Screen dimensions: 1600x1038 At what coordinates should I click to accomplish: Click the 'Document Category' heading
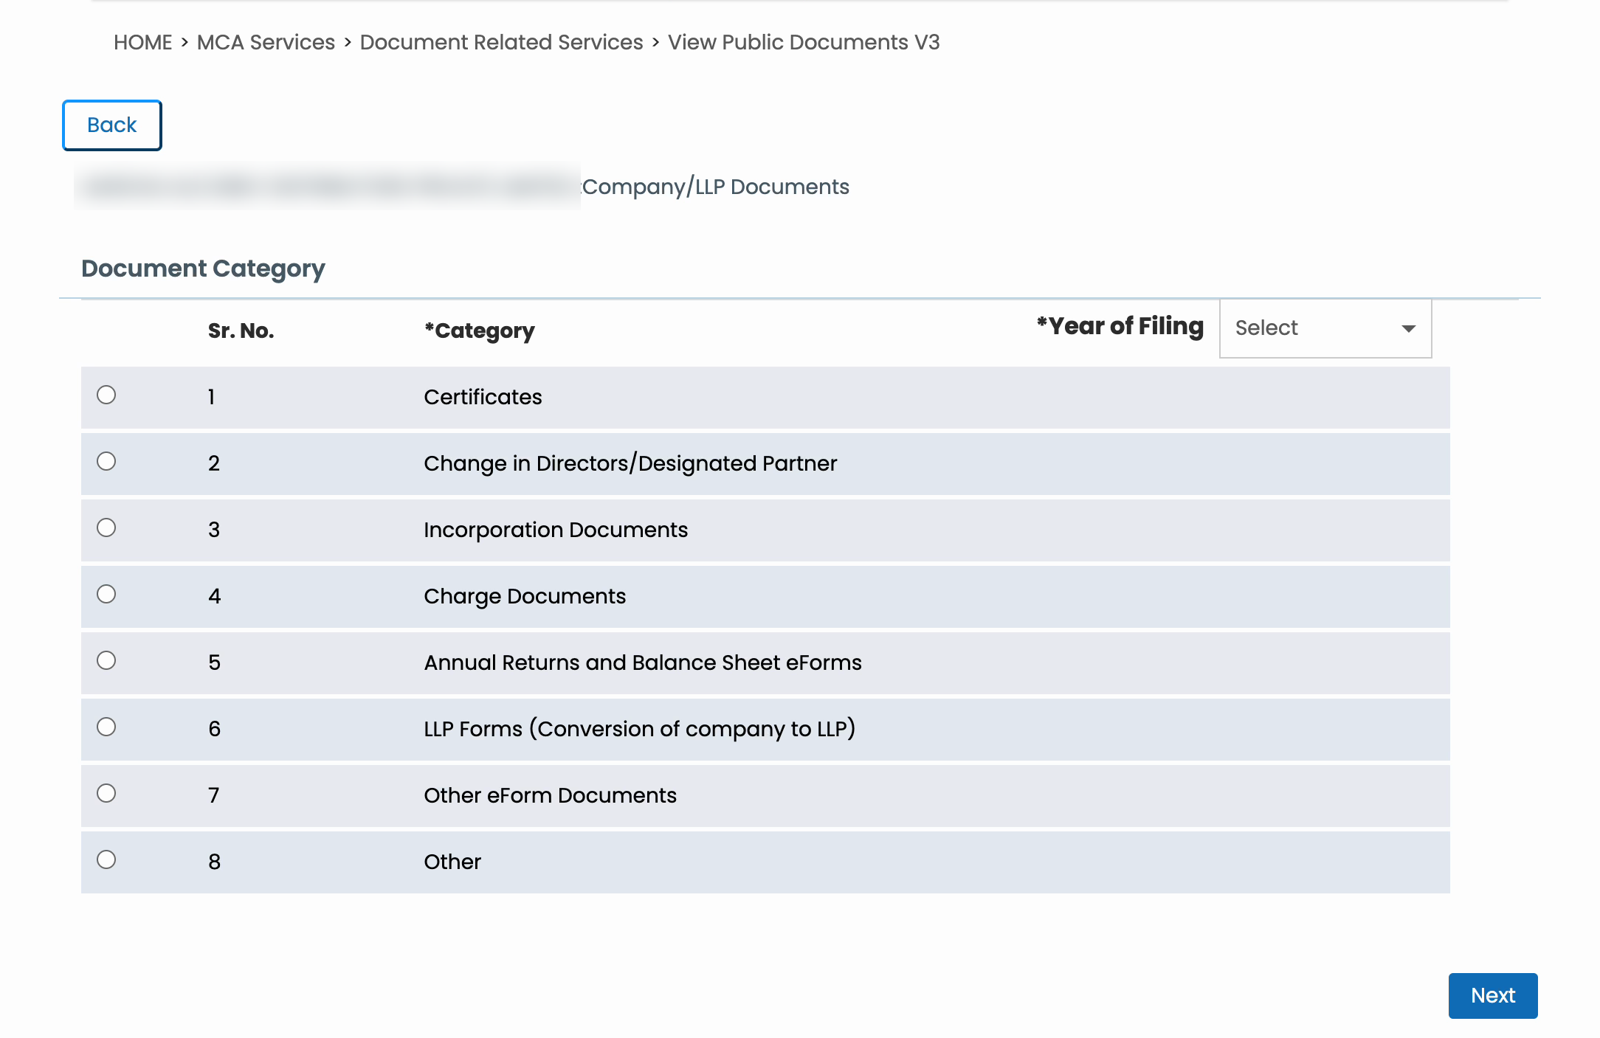click(203, 268)
